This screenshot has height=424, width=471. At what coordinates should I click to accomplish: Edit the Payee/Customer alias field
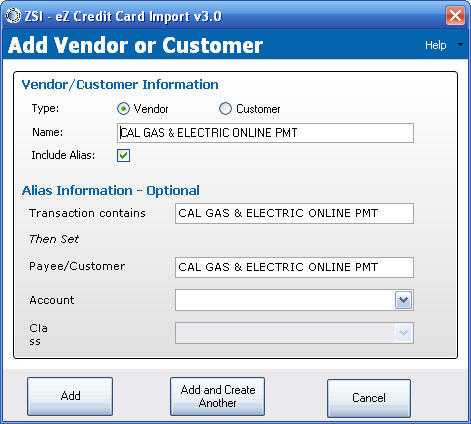click(x=294, y=267)
